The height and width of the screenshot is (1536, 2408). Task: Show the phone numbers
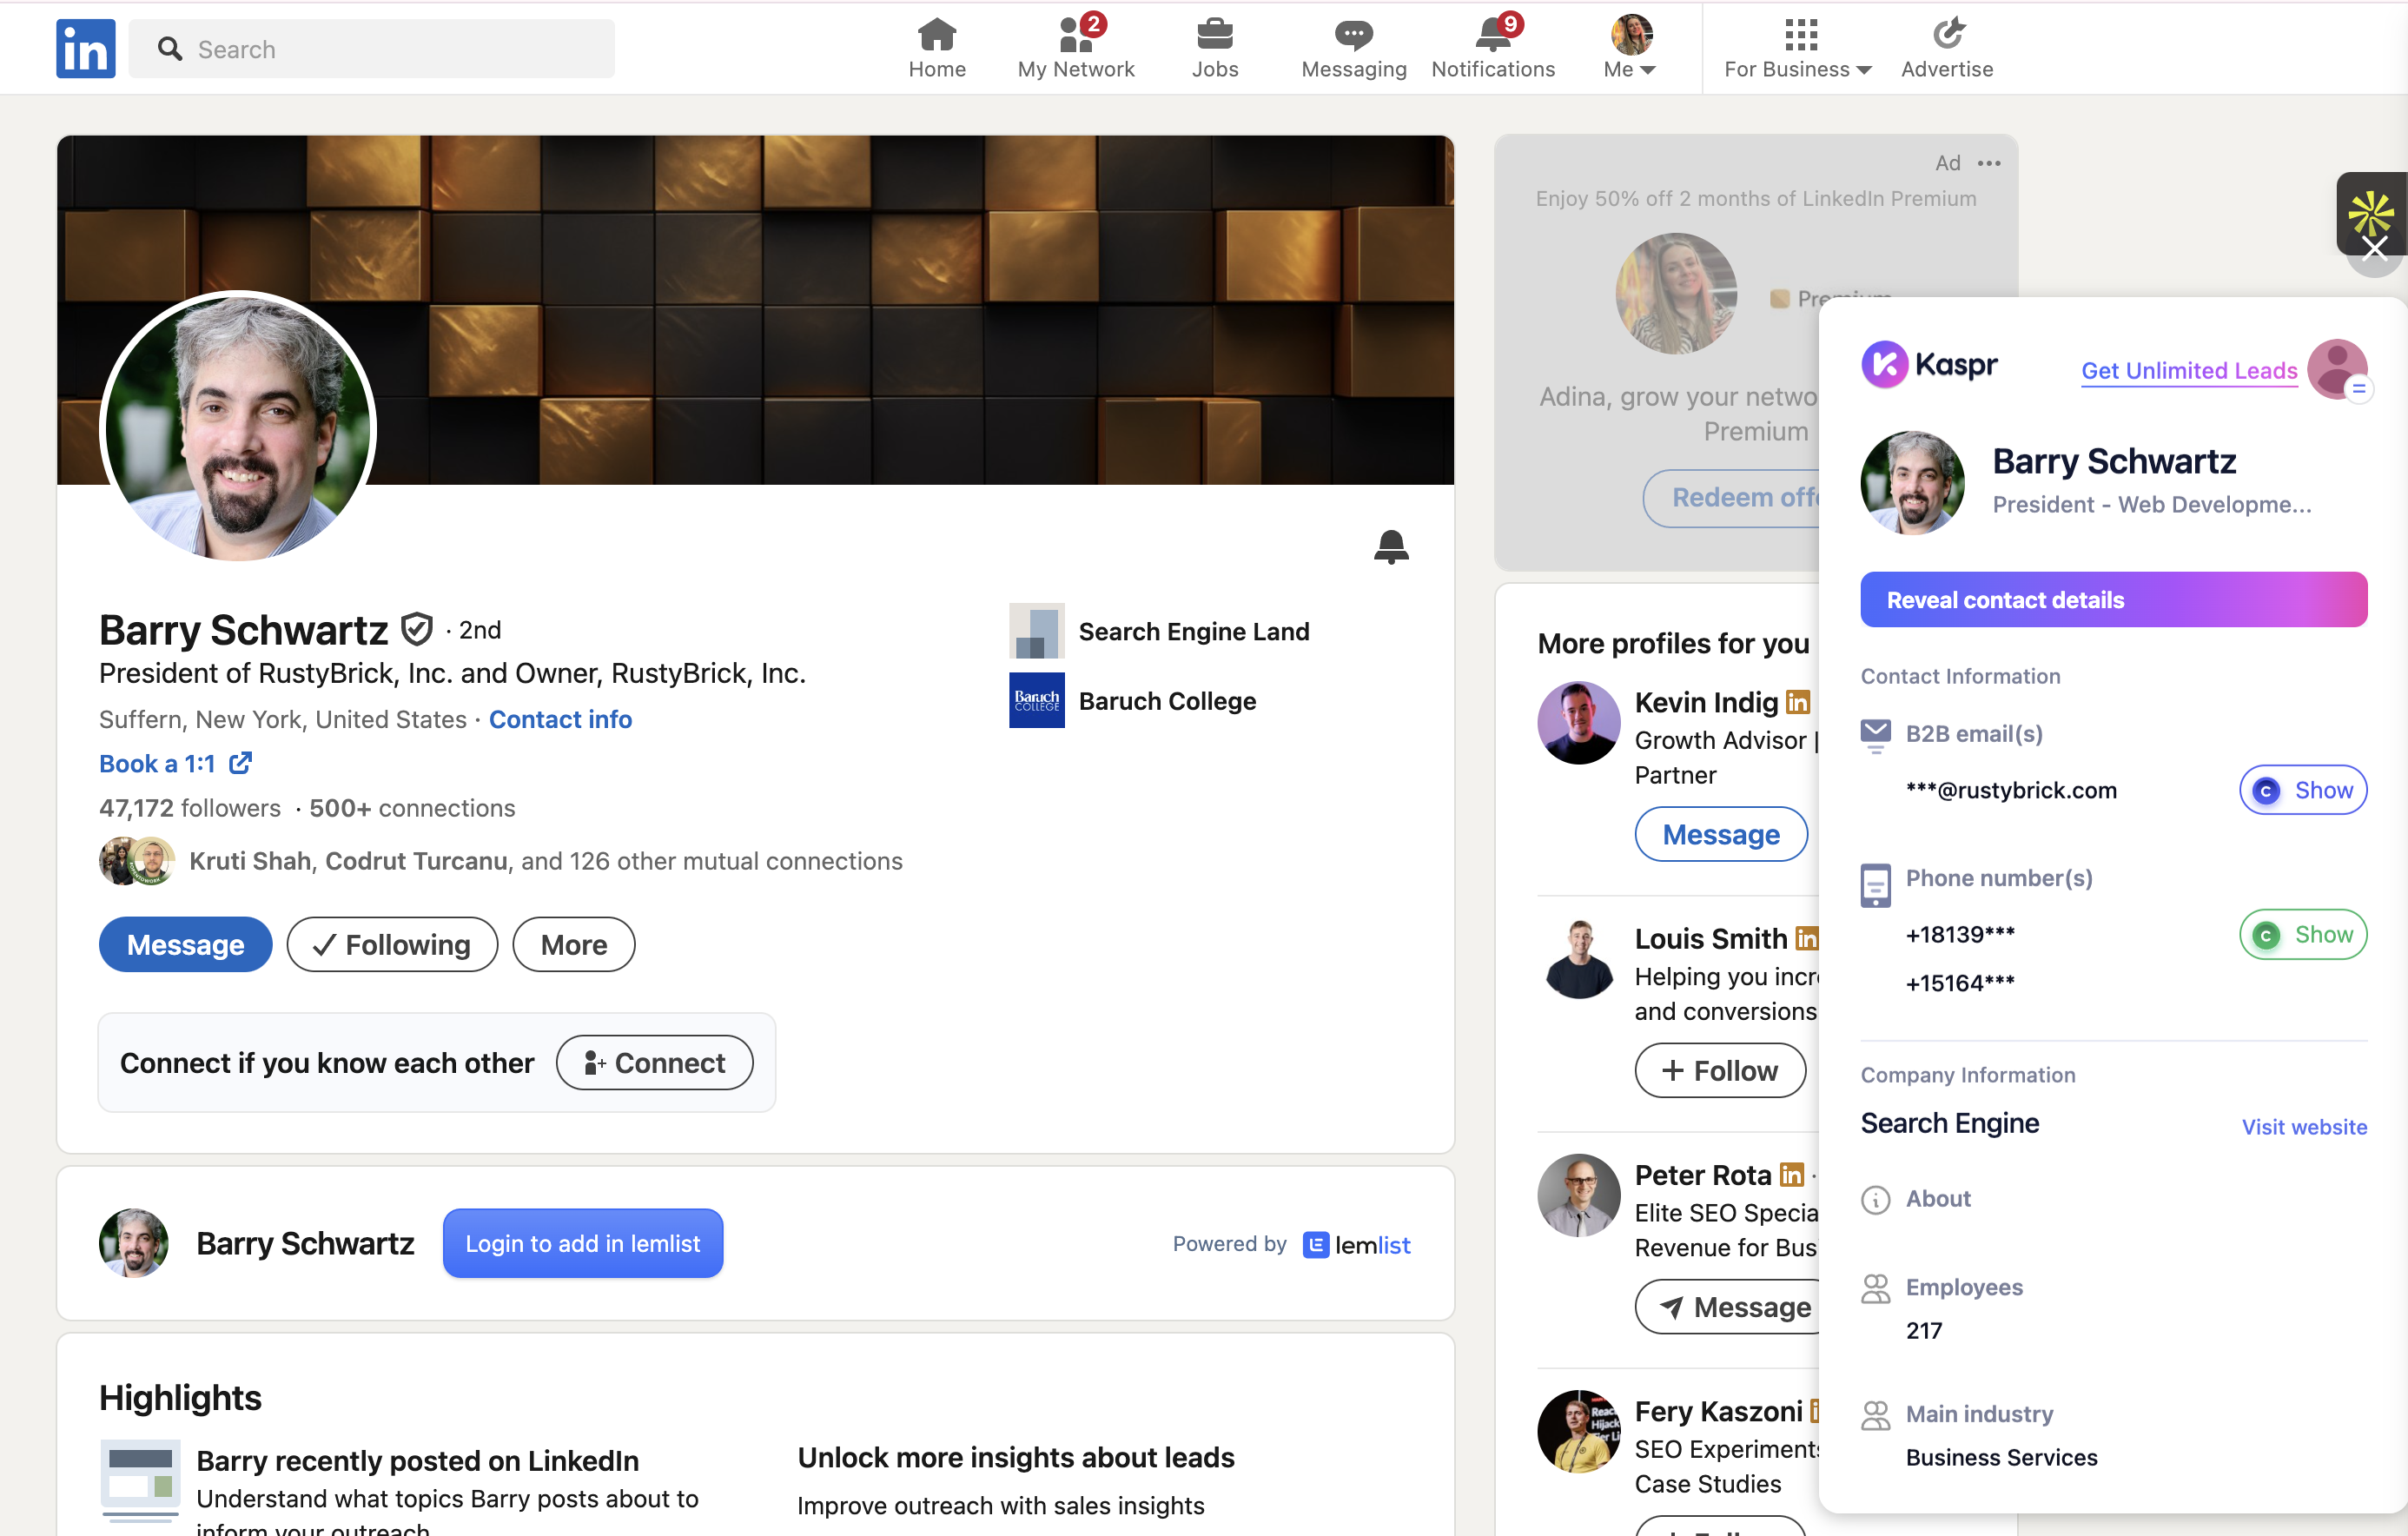tap(2302, 934)
